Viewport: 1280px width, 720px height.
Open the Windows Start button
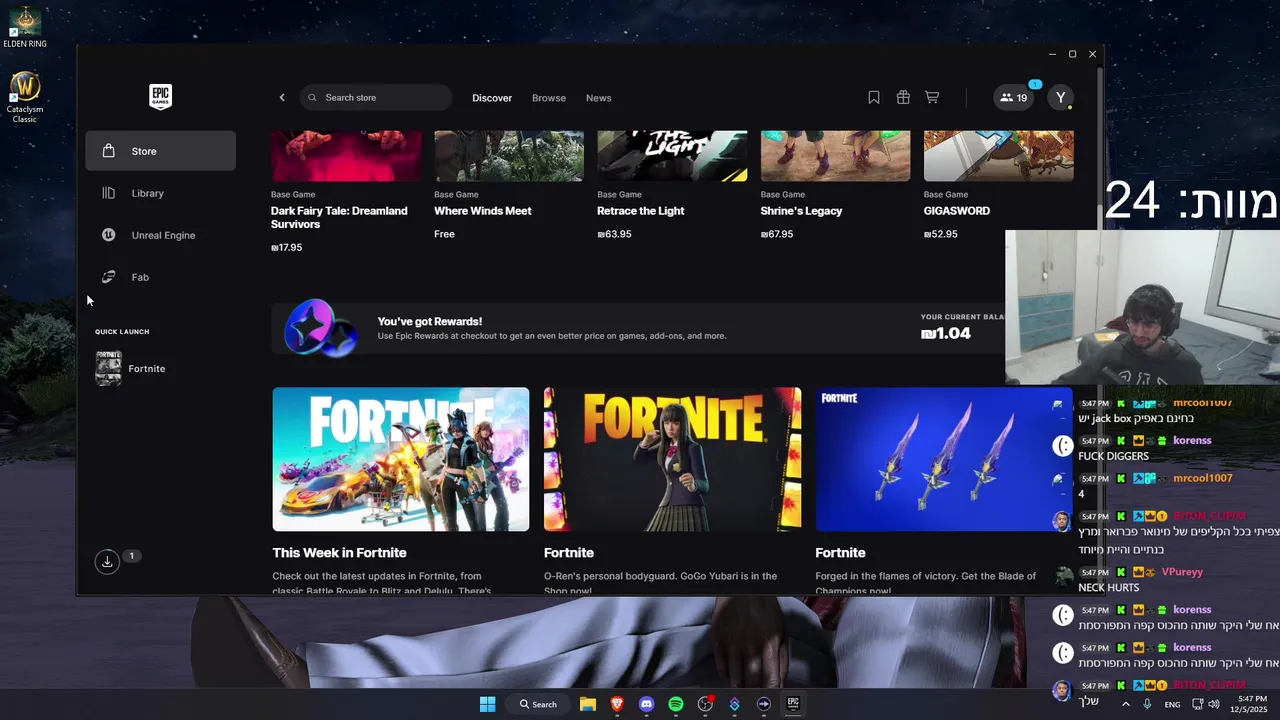487,704
